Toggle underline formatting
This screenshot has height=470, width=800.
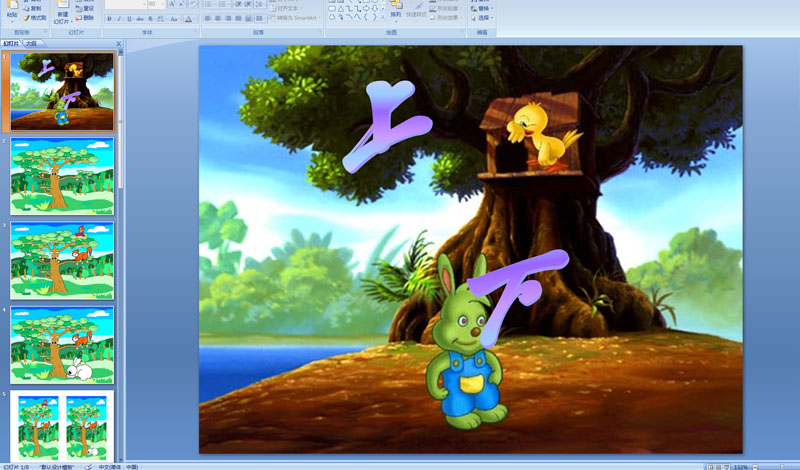(129, 19)
